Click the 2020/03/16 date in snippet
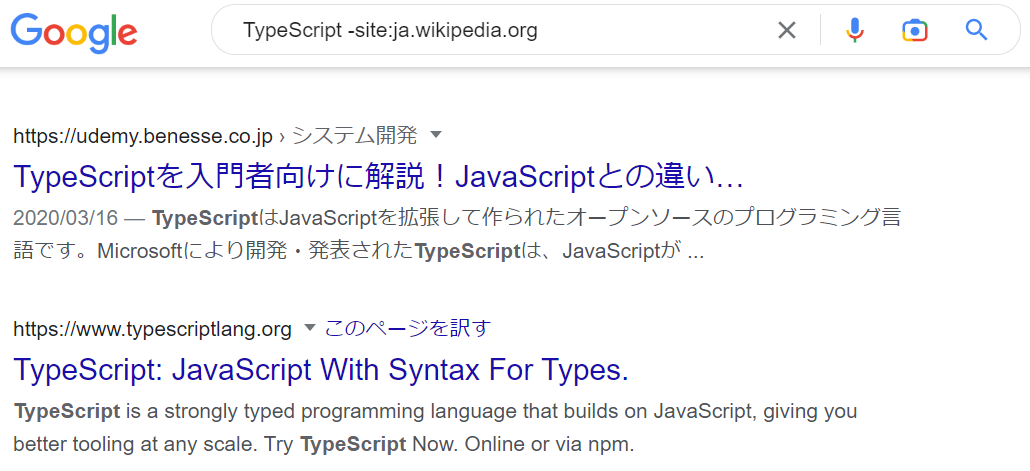Screen dimensions: 1030x471 [65, 219]
